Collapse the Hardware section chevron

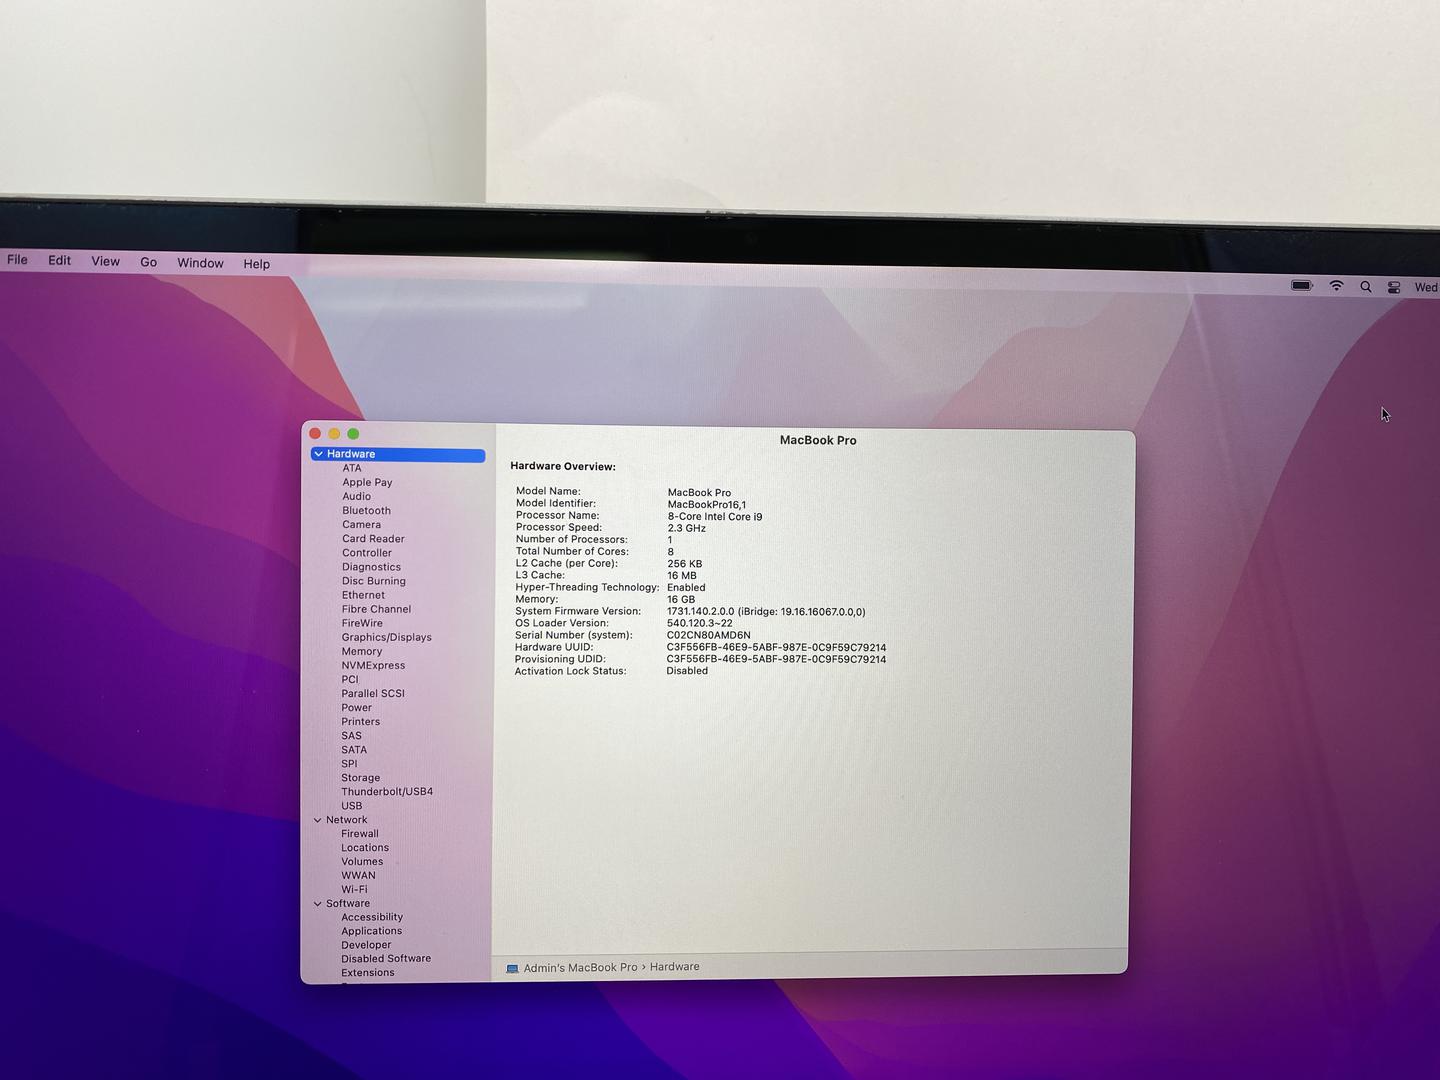pyautogui.click(x=319, y=454)
